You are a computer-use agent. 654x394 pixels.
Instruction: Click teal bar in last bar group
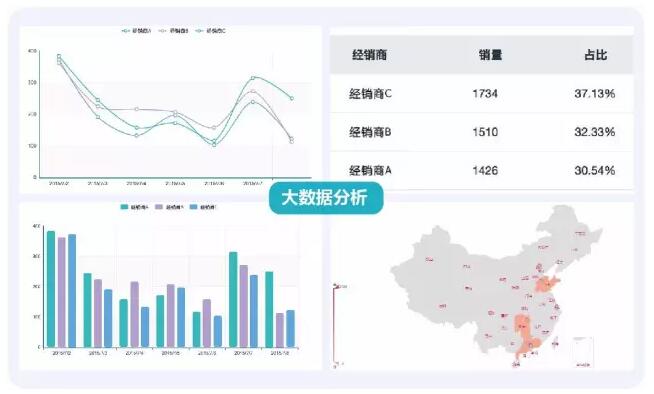[x=269, y=309]
